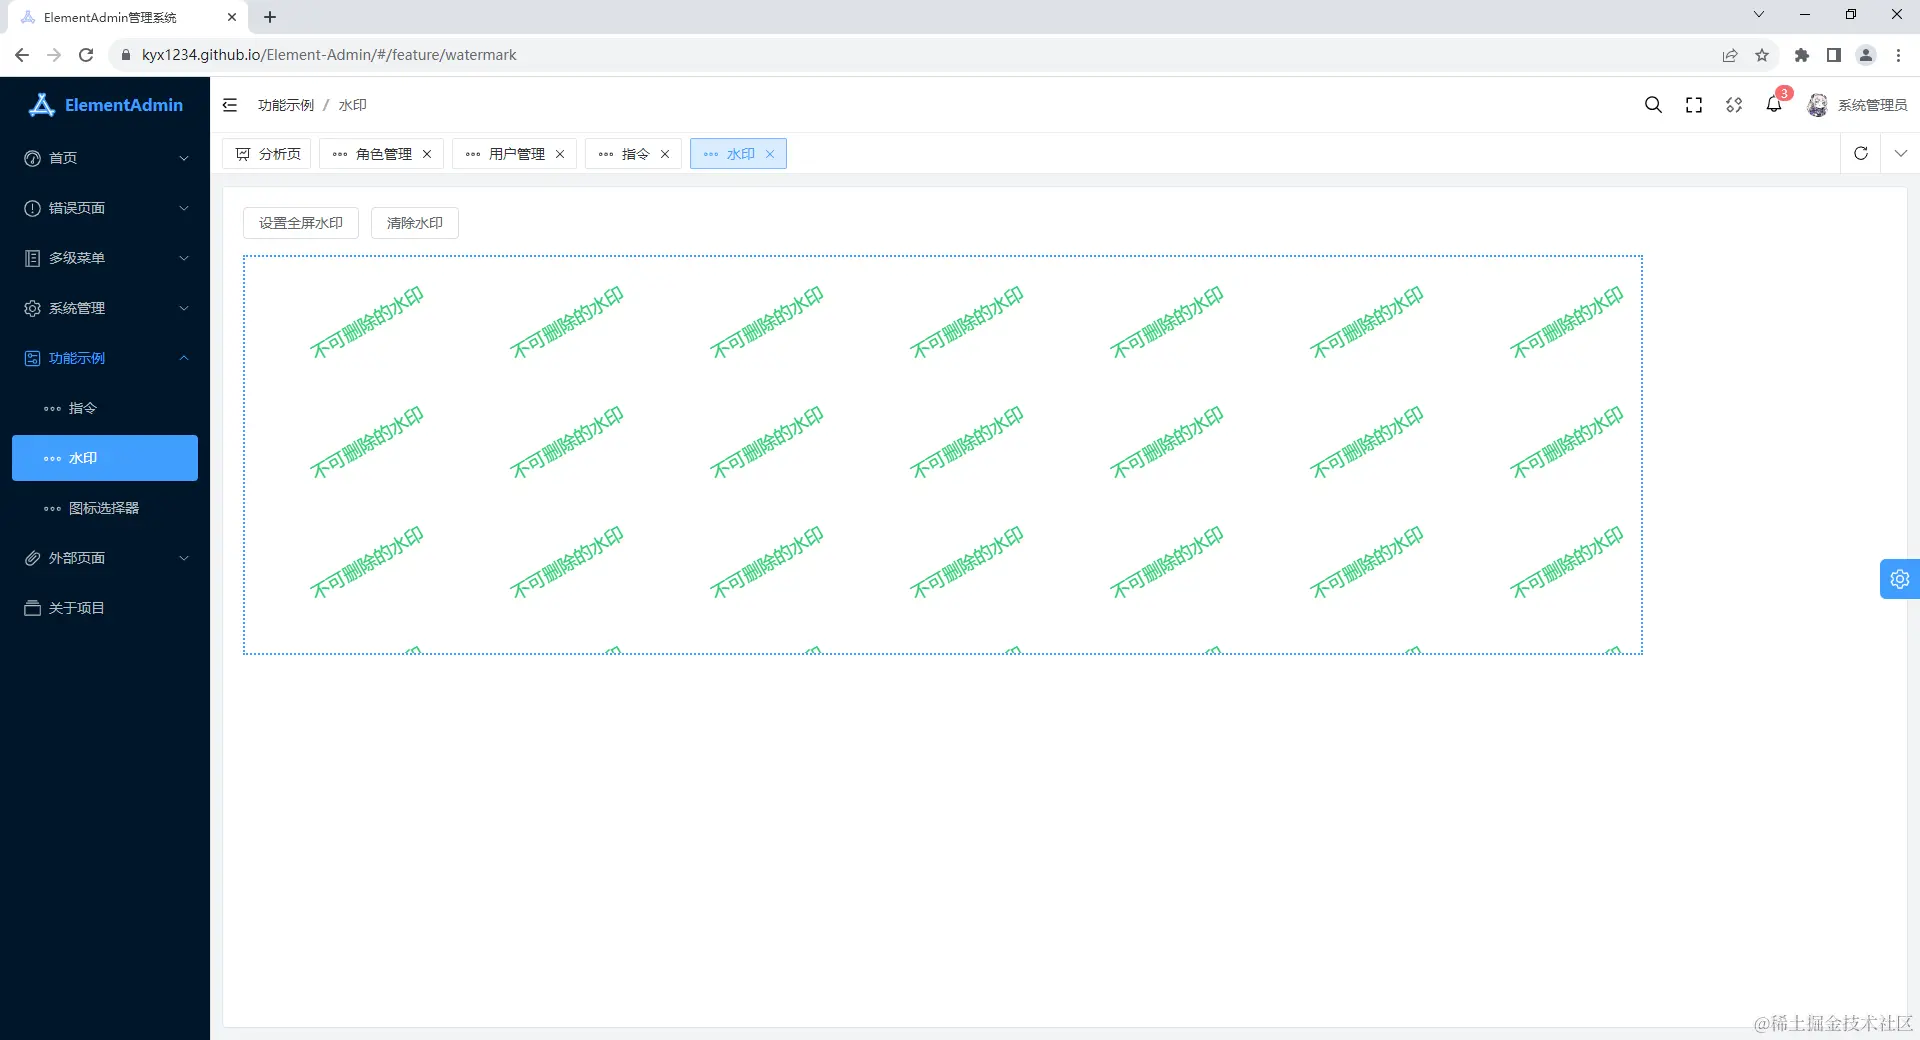Click the 多级菜单 list icon

[32, 258]
